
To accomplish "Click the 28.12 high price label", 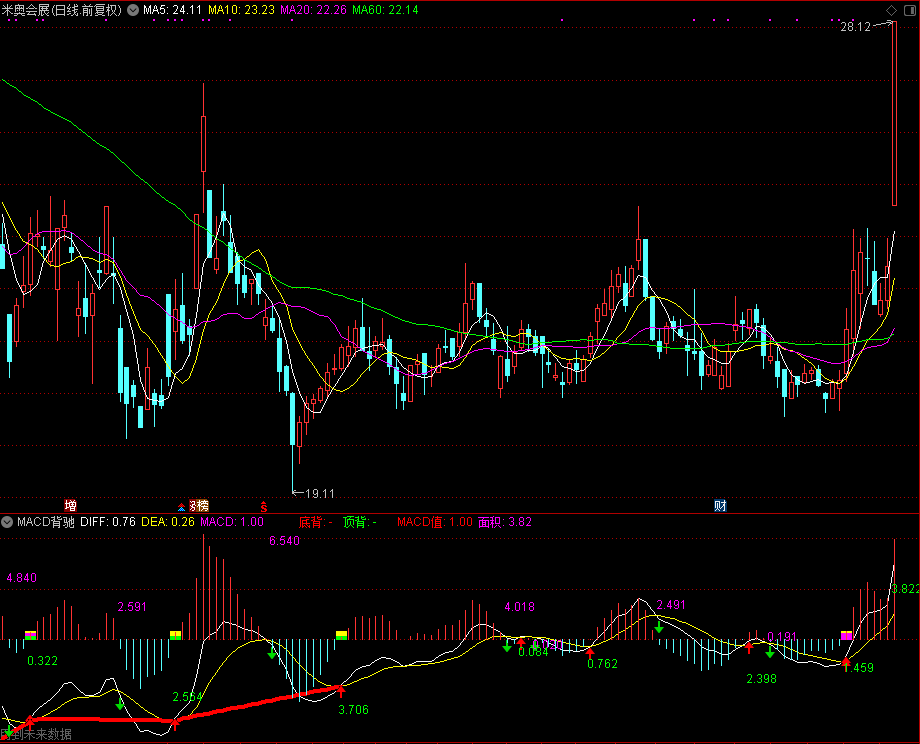I will (x=855, y=27).
